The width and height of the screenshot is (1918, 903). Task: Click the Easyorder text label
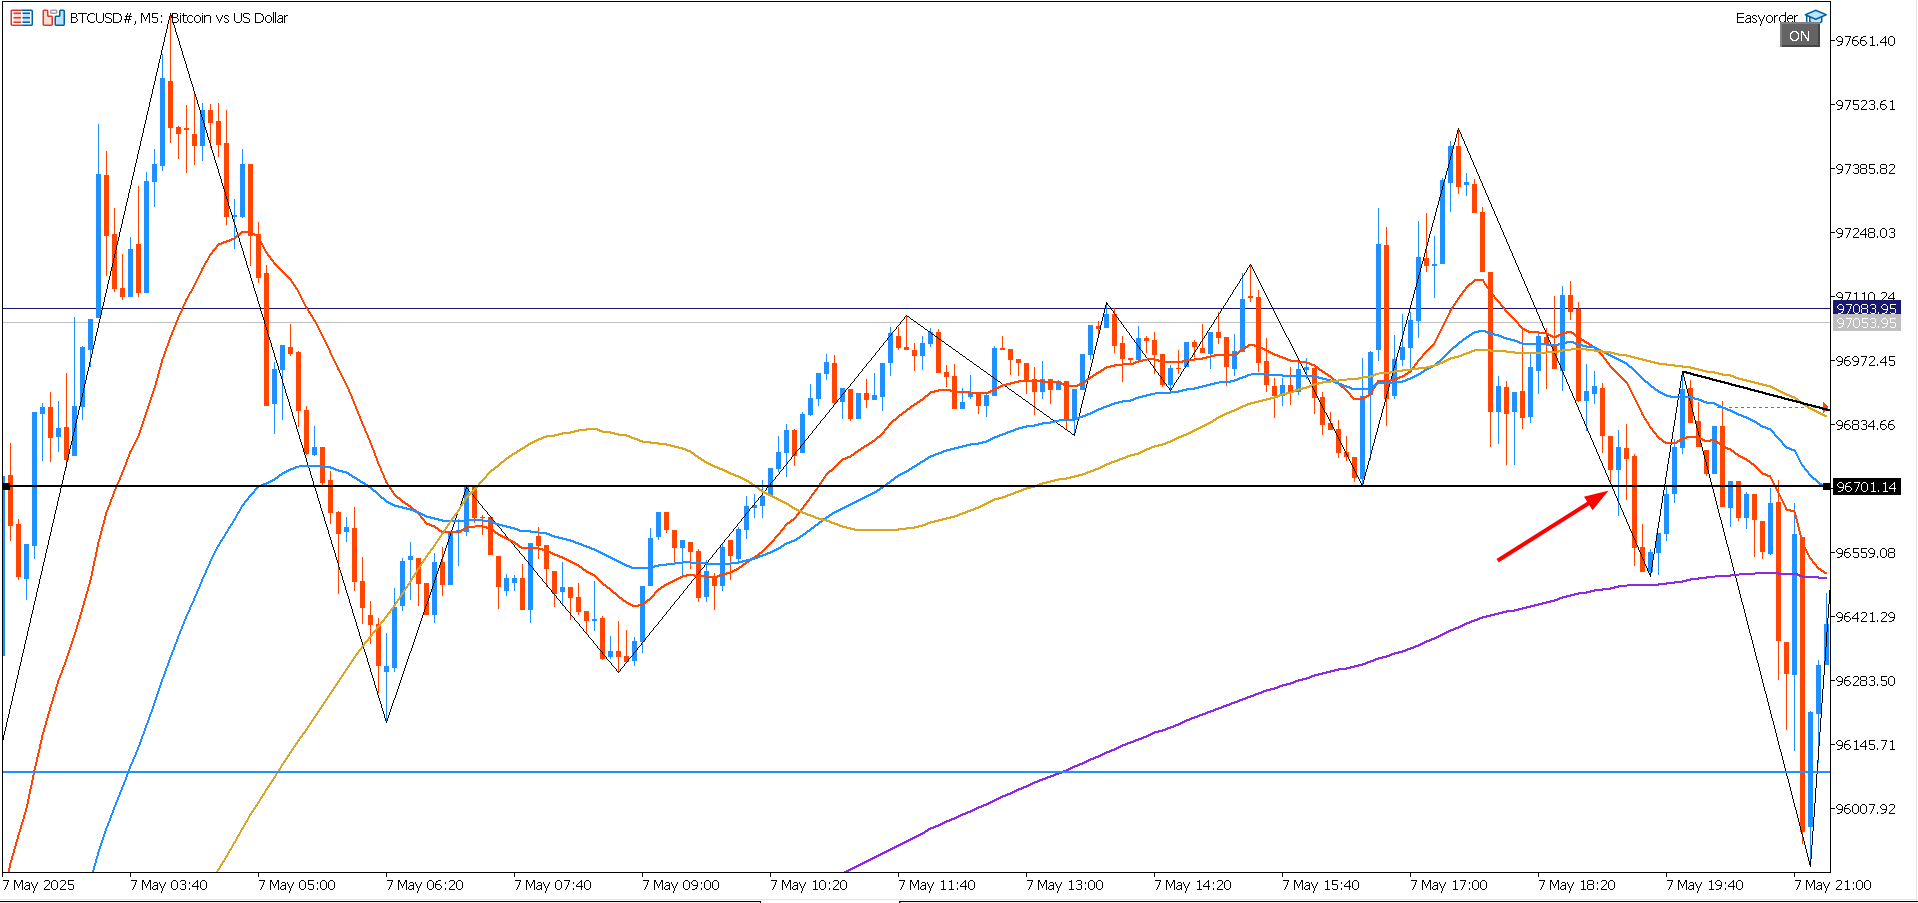[1766, 18]
